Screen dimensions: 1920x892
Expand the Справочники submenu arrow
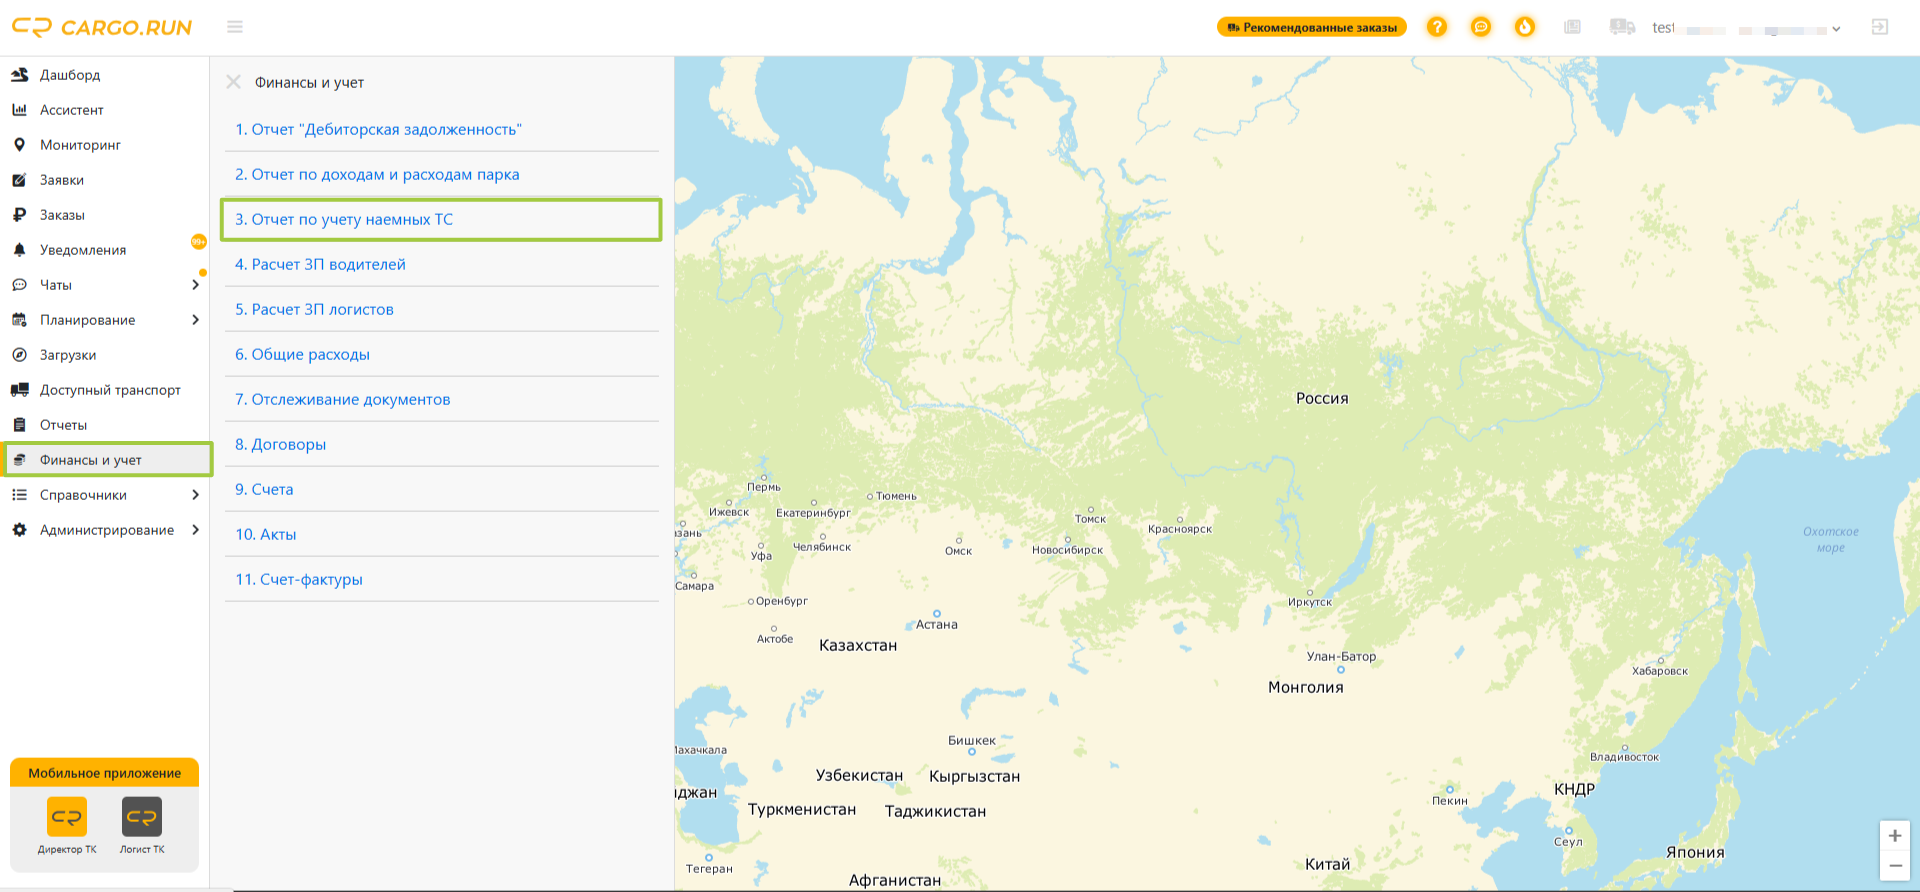pos(195,495)
